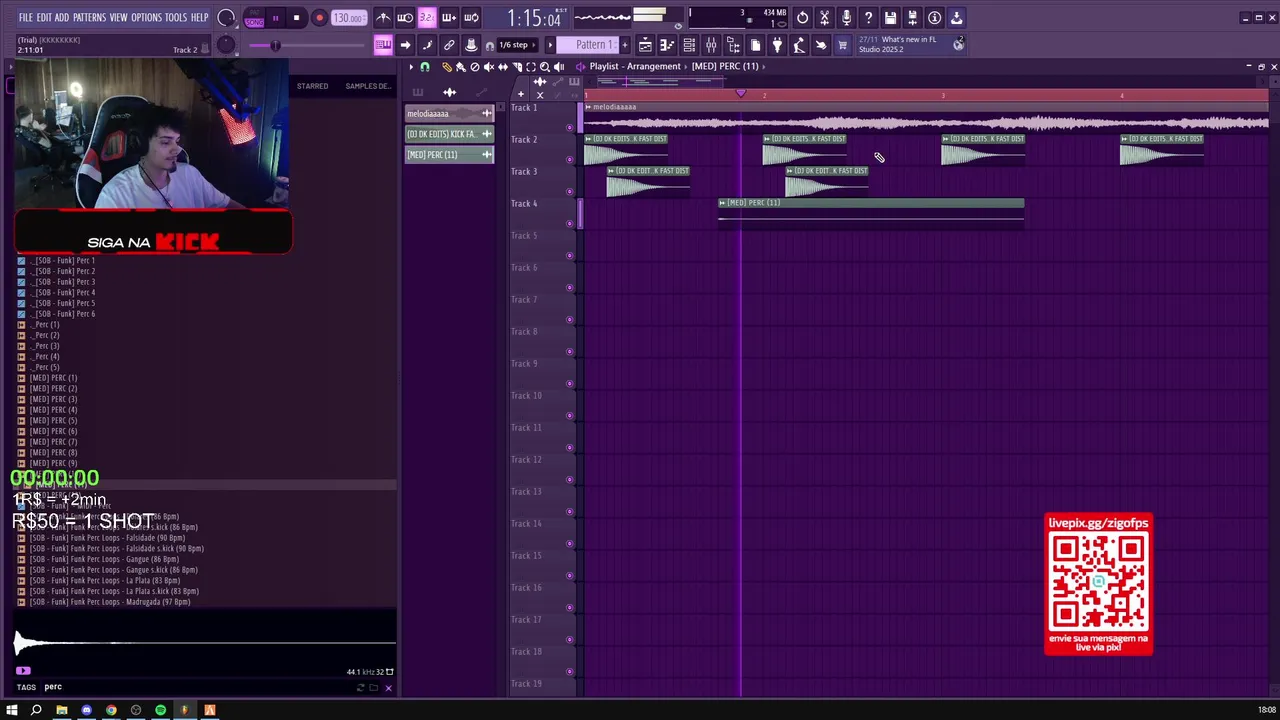The image size is (1280, 720).
Task: Click the 130.000 tempo field
Action: (x=348, y=18)
